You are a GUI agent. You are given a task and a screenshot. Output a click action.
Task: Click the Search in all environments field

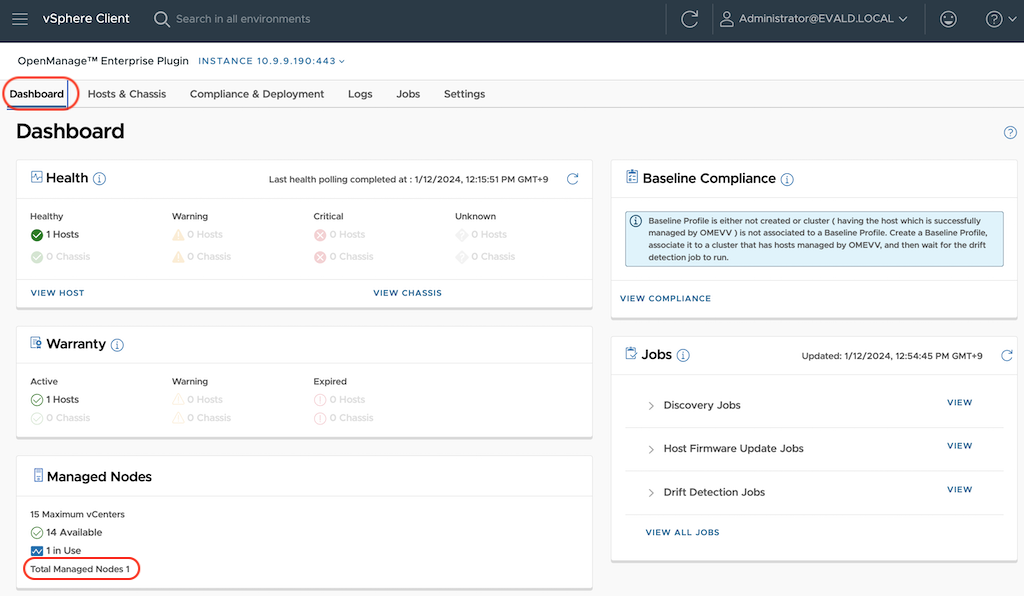[243, 19]
